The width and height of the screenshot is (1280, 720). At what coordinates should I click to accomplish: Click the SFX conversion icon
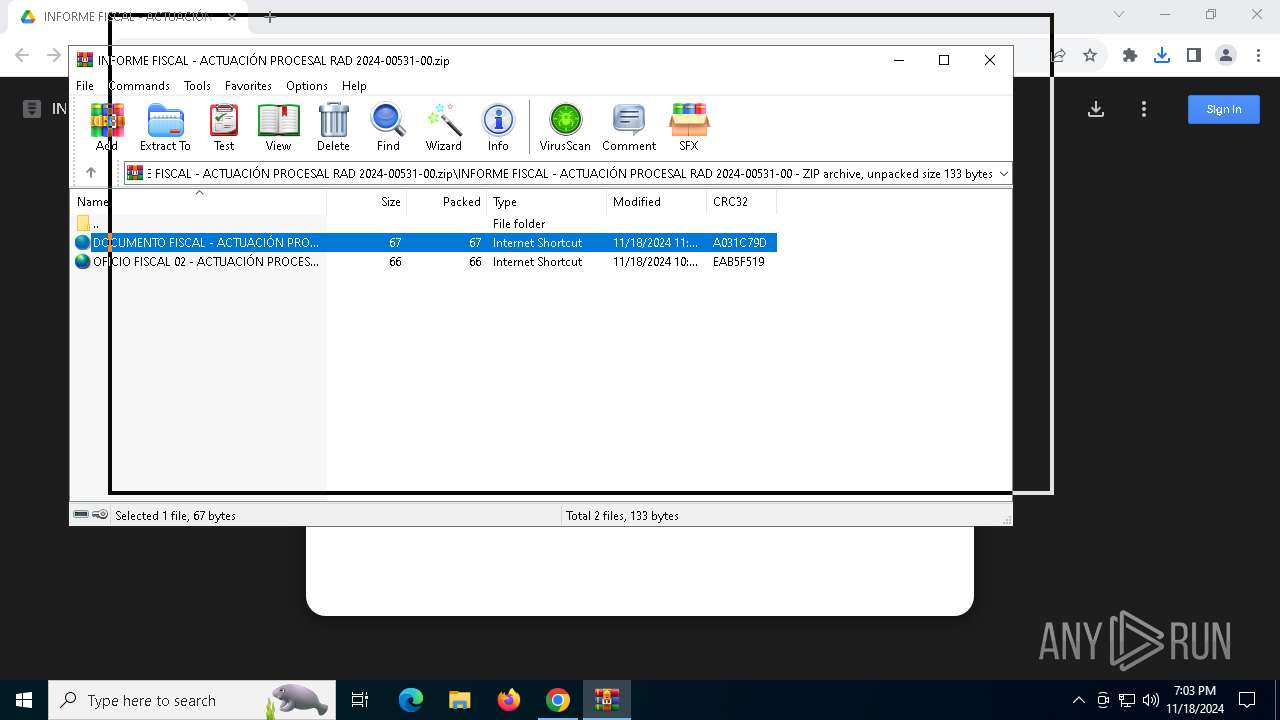coord(689,127)
